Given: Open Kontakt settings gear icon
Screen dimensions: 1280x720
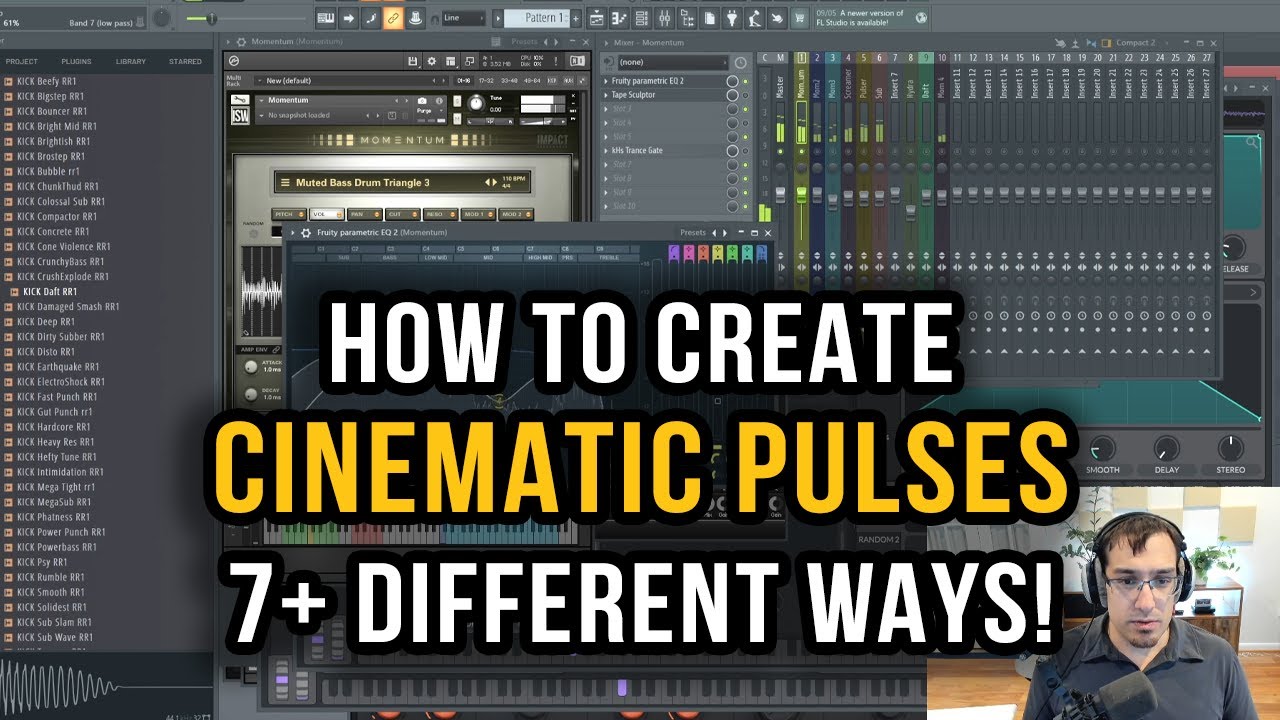Looking at the screenshot, I should point(432,61).
